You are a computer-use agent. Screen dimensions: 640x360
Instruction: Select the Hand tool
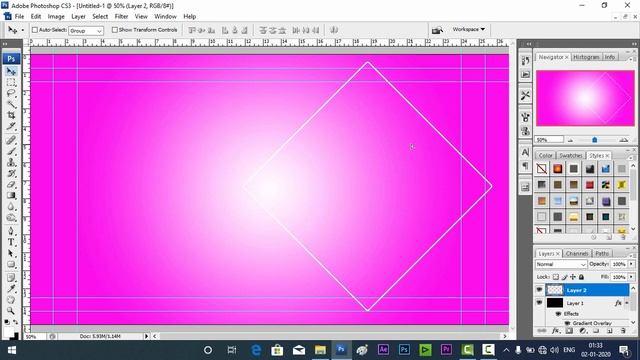point(11,300)
